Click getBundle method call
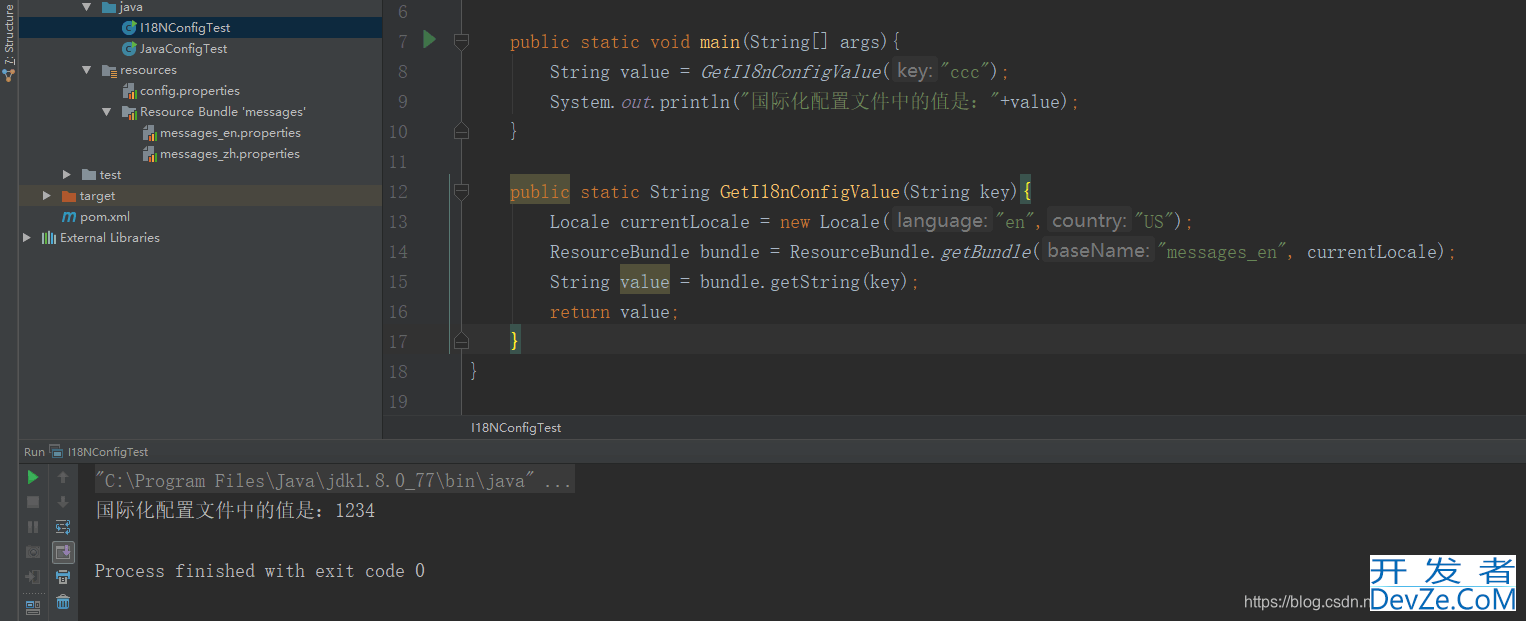Screen dimensions: 1526x621 tap(985, 252)
